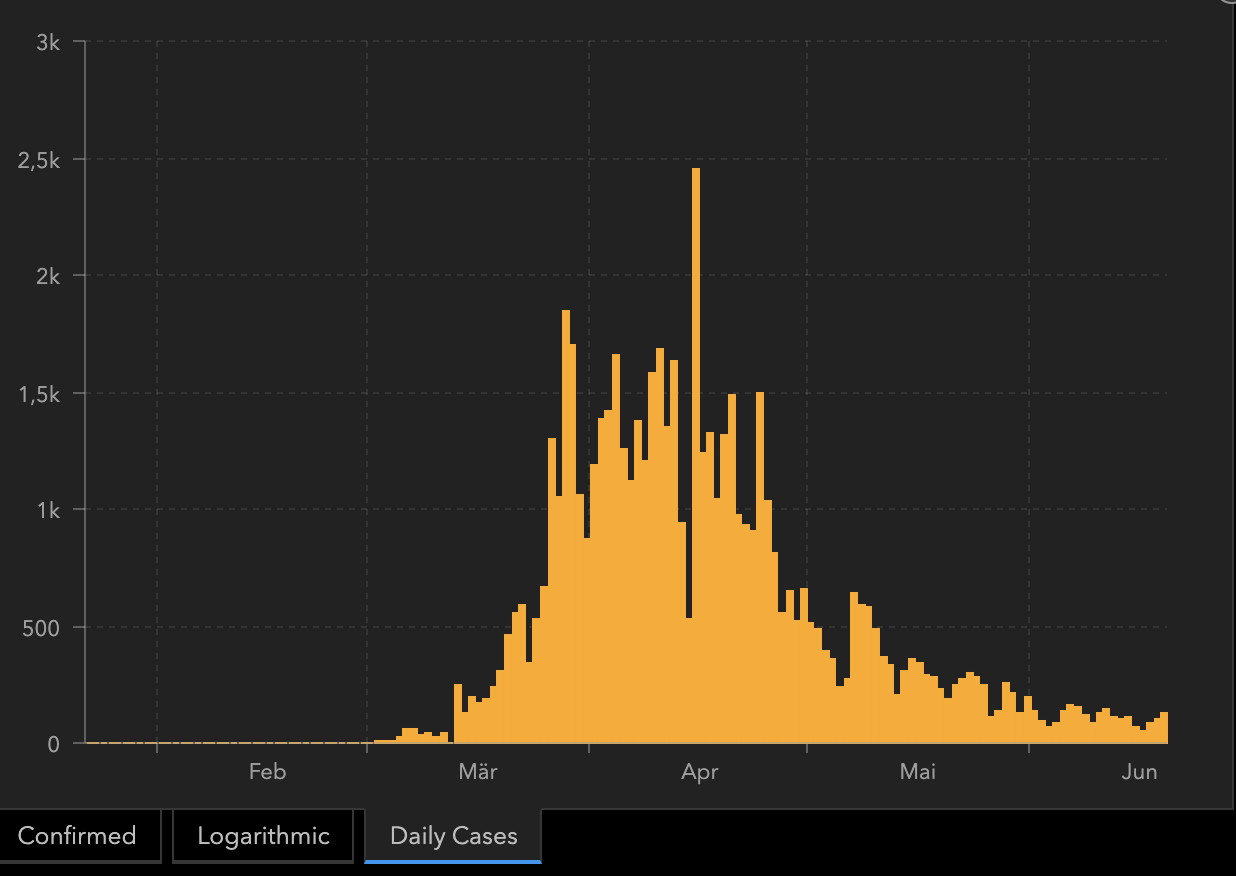Switch to the Logarithmic tab
Image resolution: width=1236 pixels, height=876 pixels.
click(263, 836)
